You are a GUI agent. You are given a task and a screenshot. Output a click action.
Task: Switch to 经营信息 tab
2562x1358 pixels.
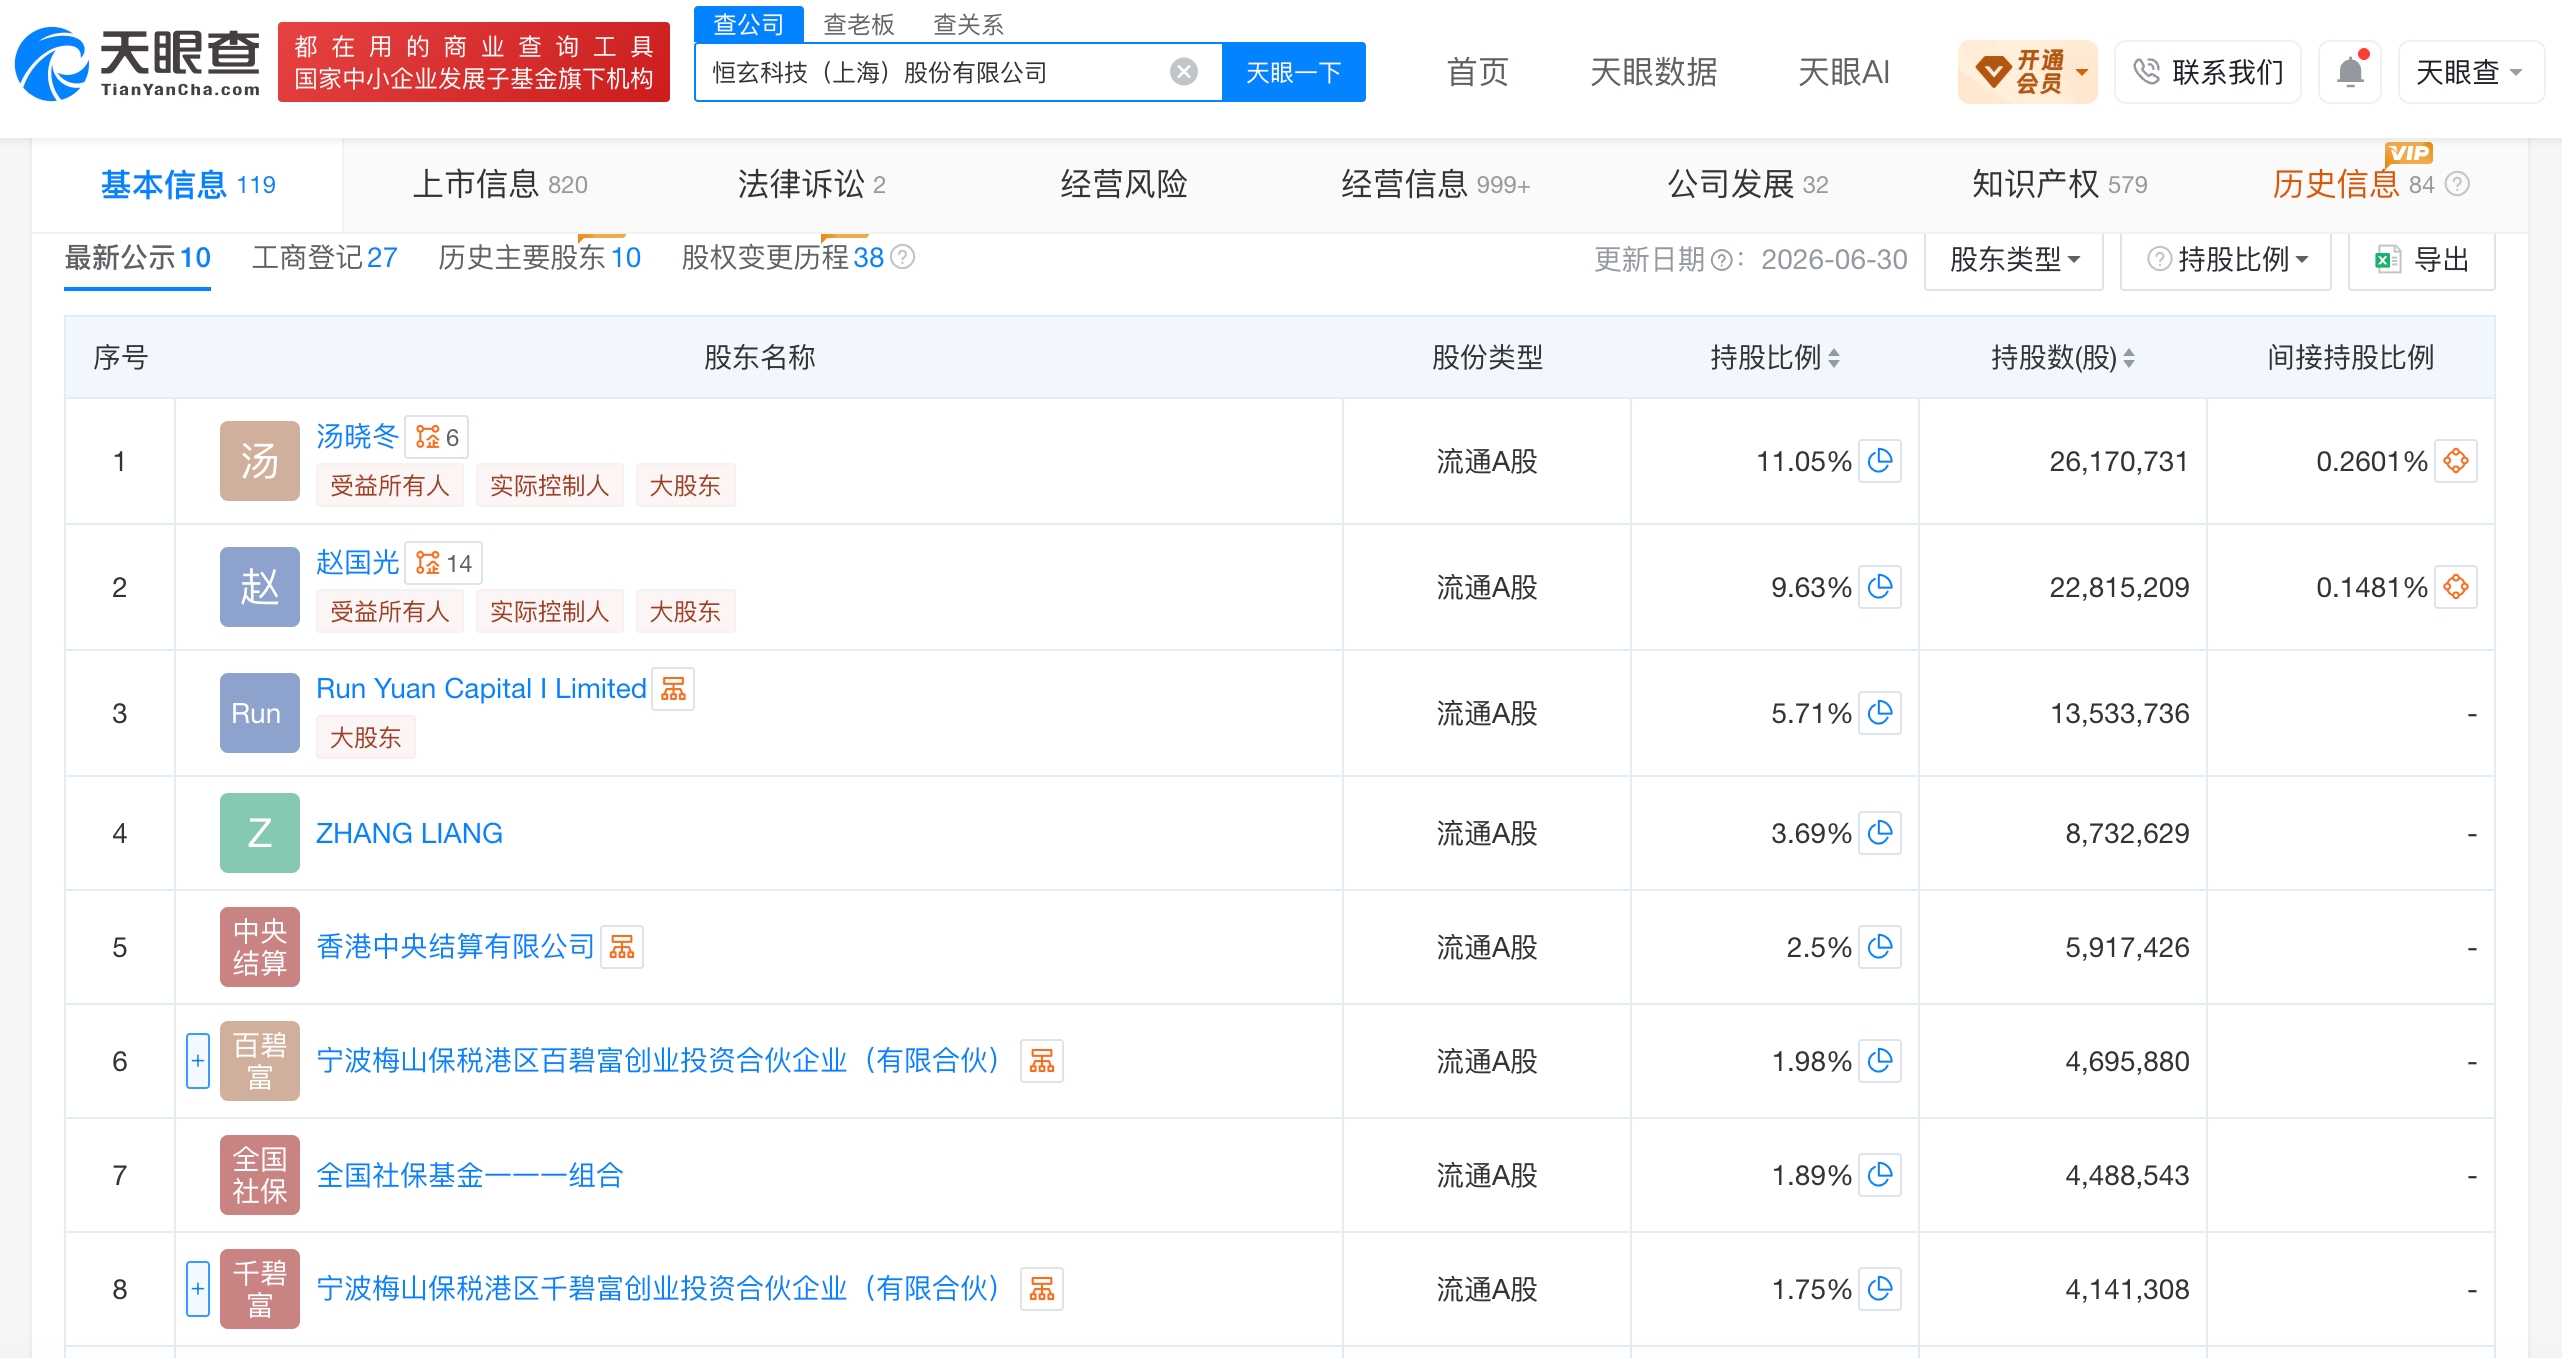tap(1435, 184)
